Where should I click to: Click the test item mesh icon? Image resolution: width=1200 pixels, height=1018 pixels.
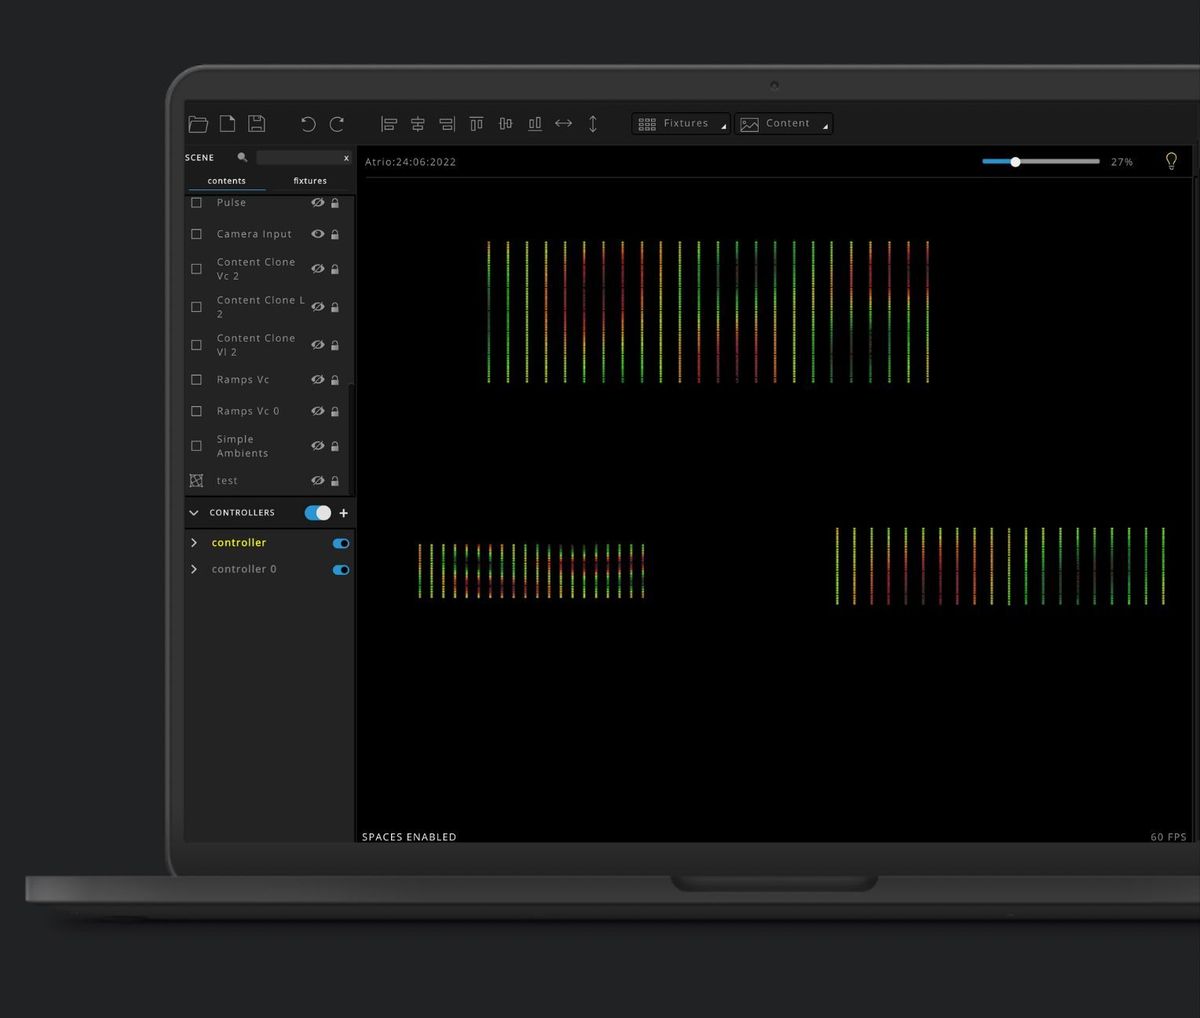click(196, 481)
